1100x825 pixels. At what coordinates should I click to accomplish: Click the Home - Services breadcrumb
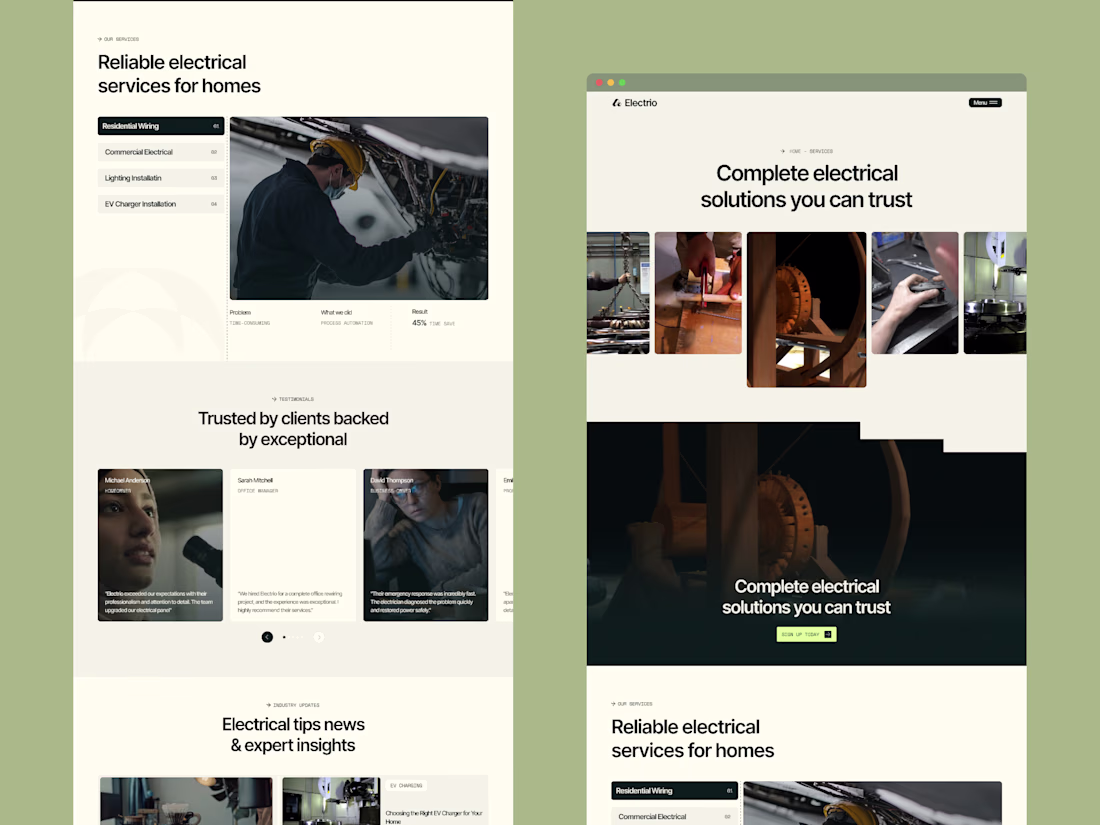coord(807,151)
